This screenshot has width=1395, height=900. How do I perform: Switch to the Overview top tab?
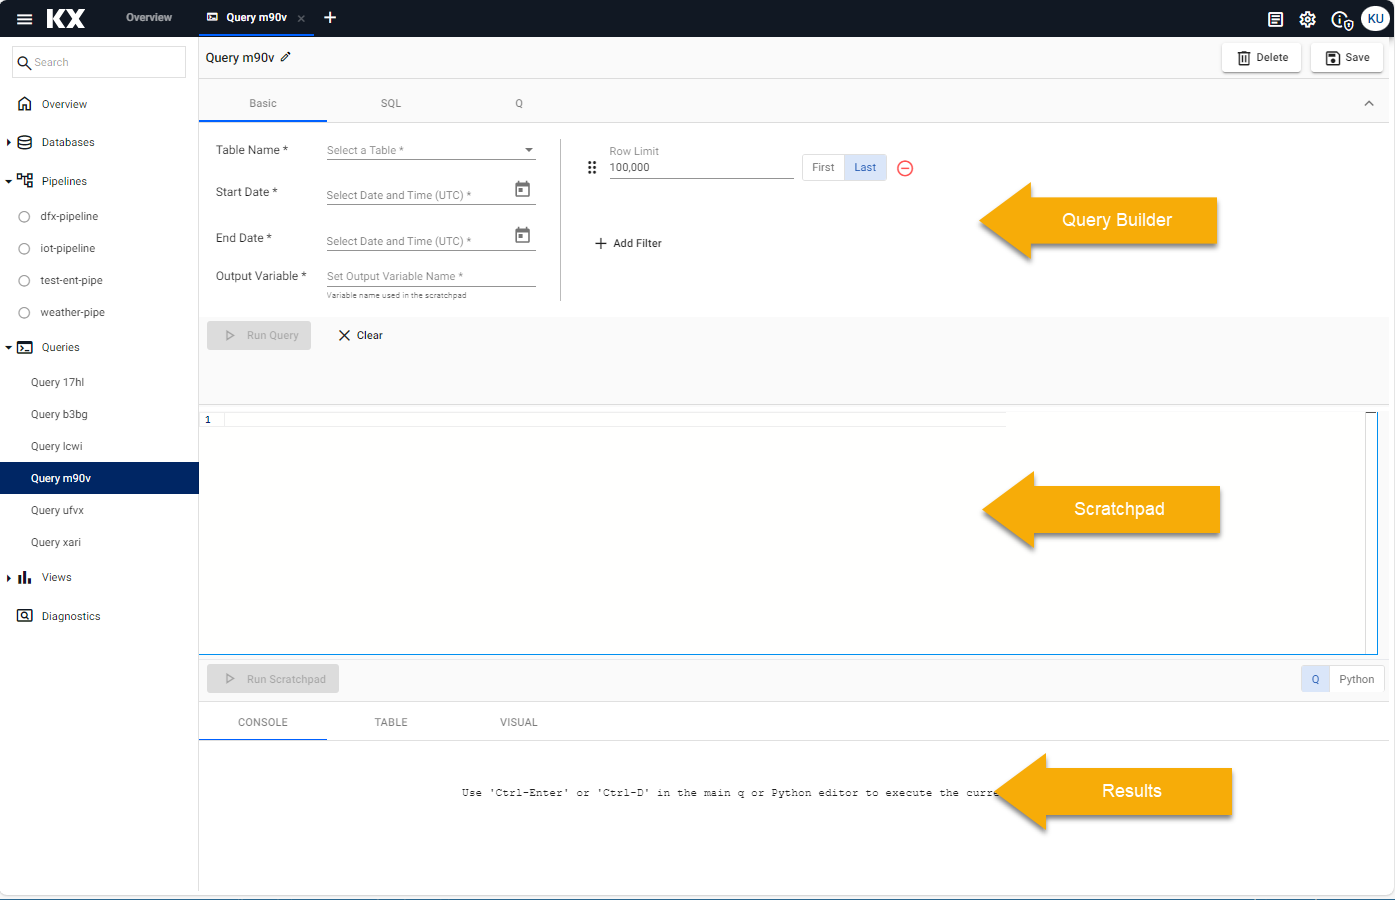click(x=149, y=17)
